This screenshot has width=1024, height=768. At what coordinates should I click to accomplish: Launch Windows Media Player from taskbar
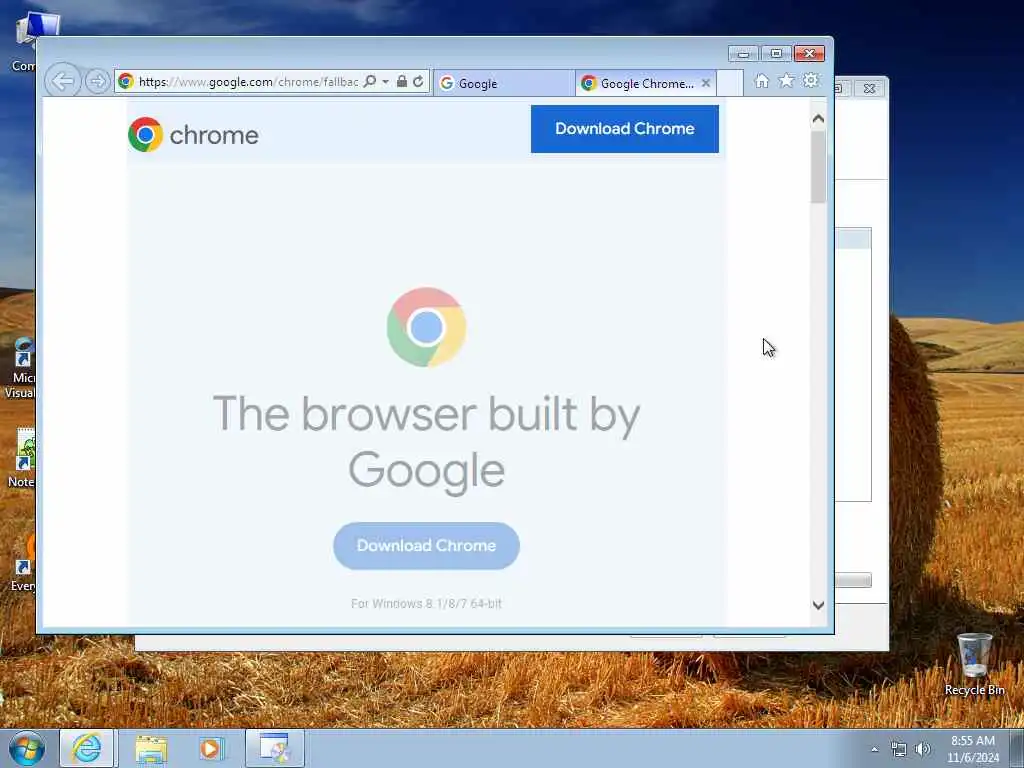[211, 748]
